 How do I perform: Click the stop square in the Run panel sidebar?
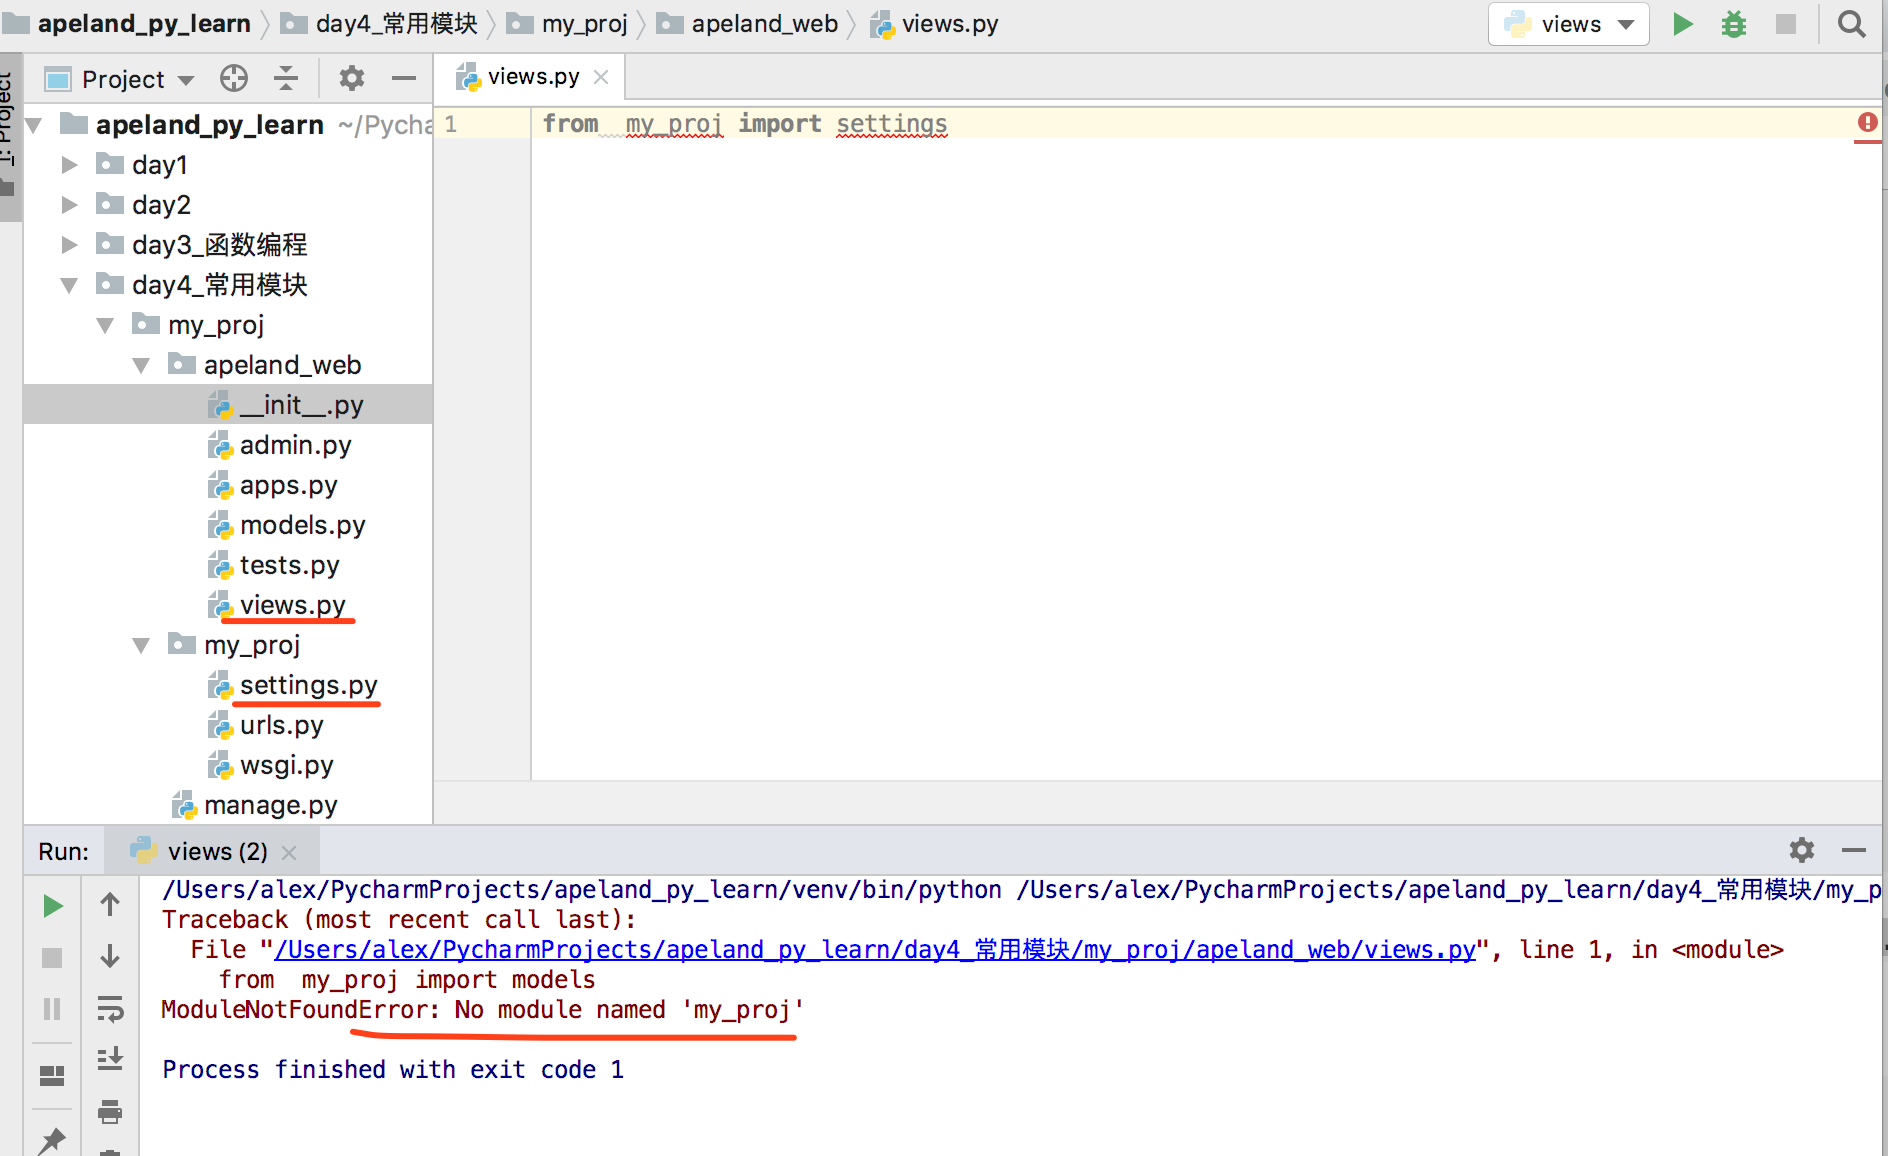53,958
